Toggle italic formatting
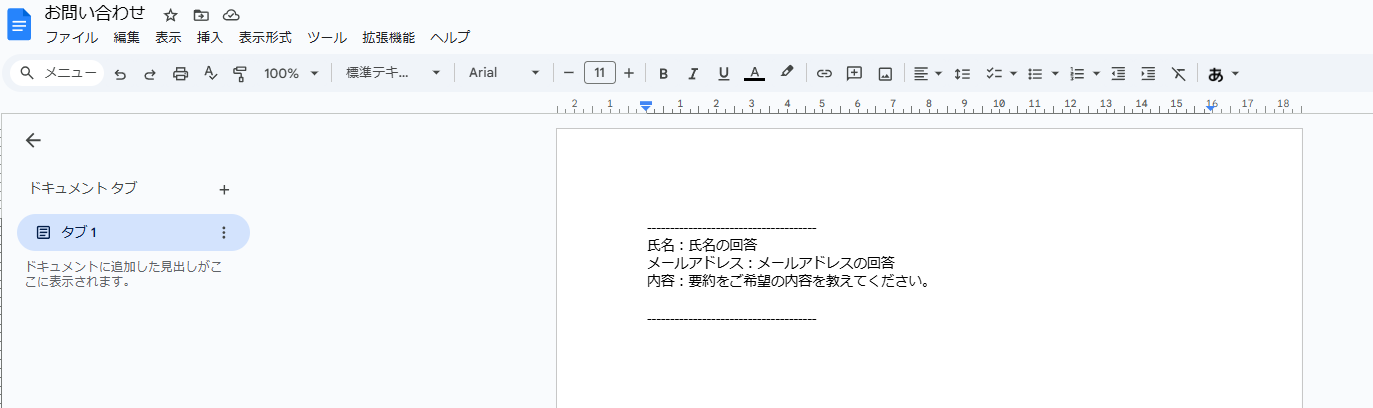The image size is (1373, 408). click(693, 73)
